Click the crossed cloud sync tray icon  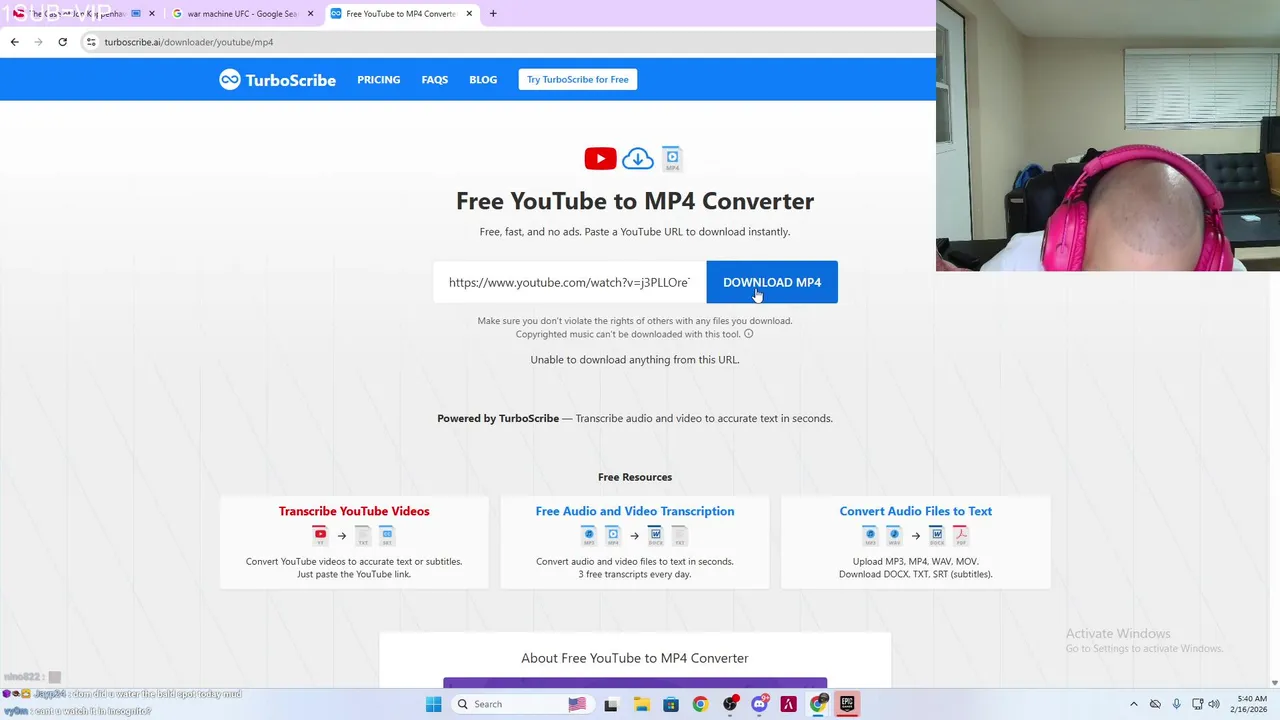pyautogui.click(x=1155, y=704)
